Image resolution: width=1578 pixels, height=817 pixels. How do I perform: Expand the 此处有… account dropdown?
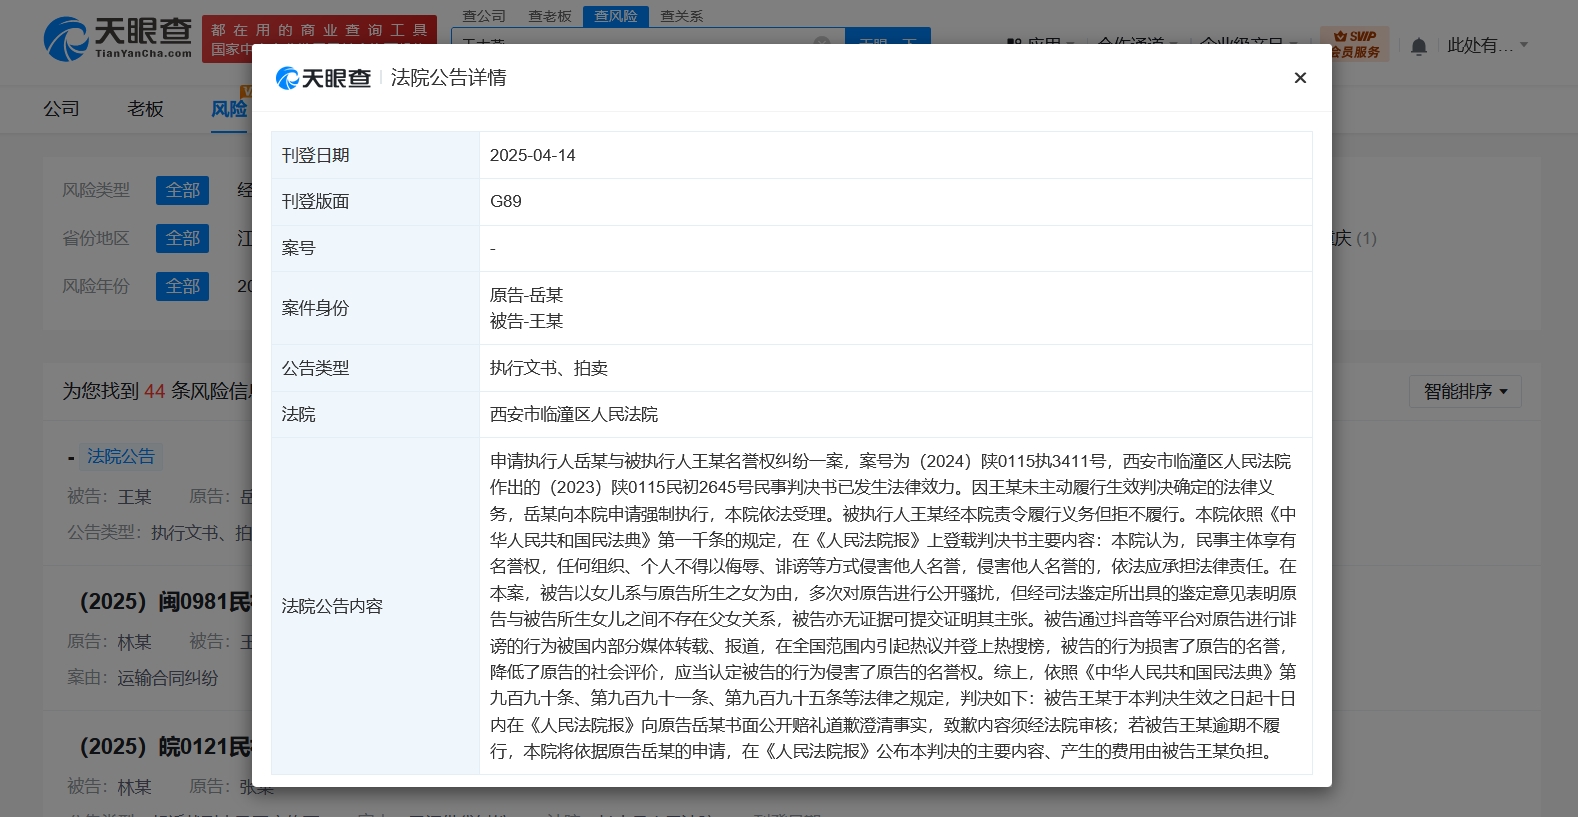[1488, 45]
